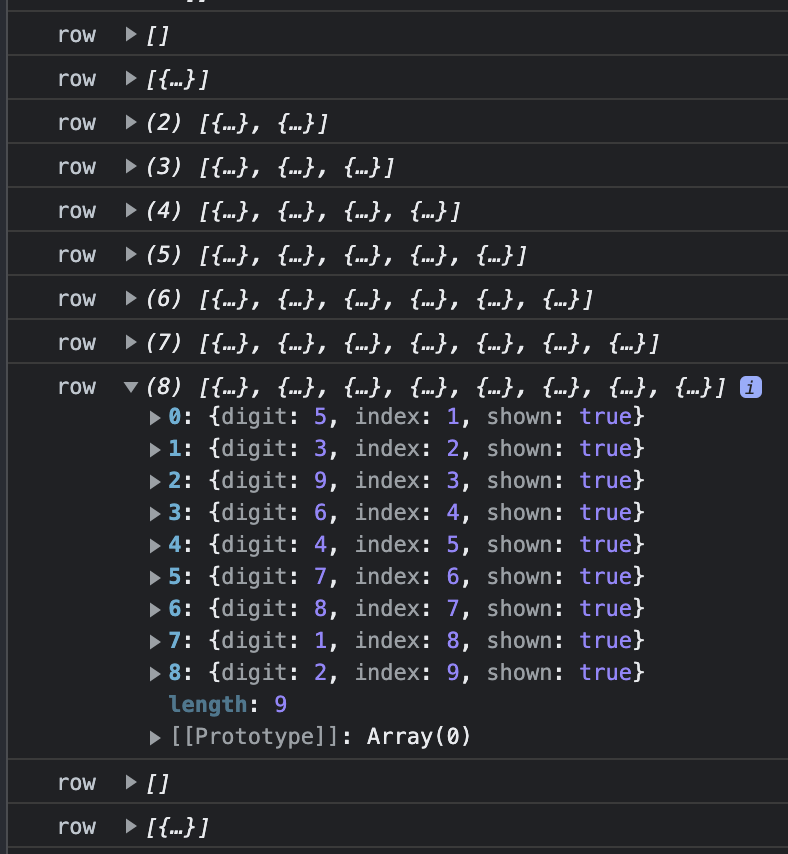The image size is (788, 854).
Task: Expand the (6) array row
Action: coord(131,298)
